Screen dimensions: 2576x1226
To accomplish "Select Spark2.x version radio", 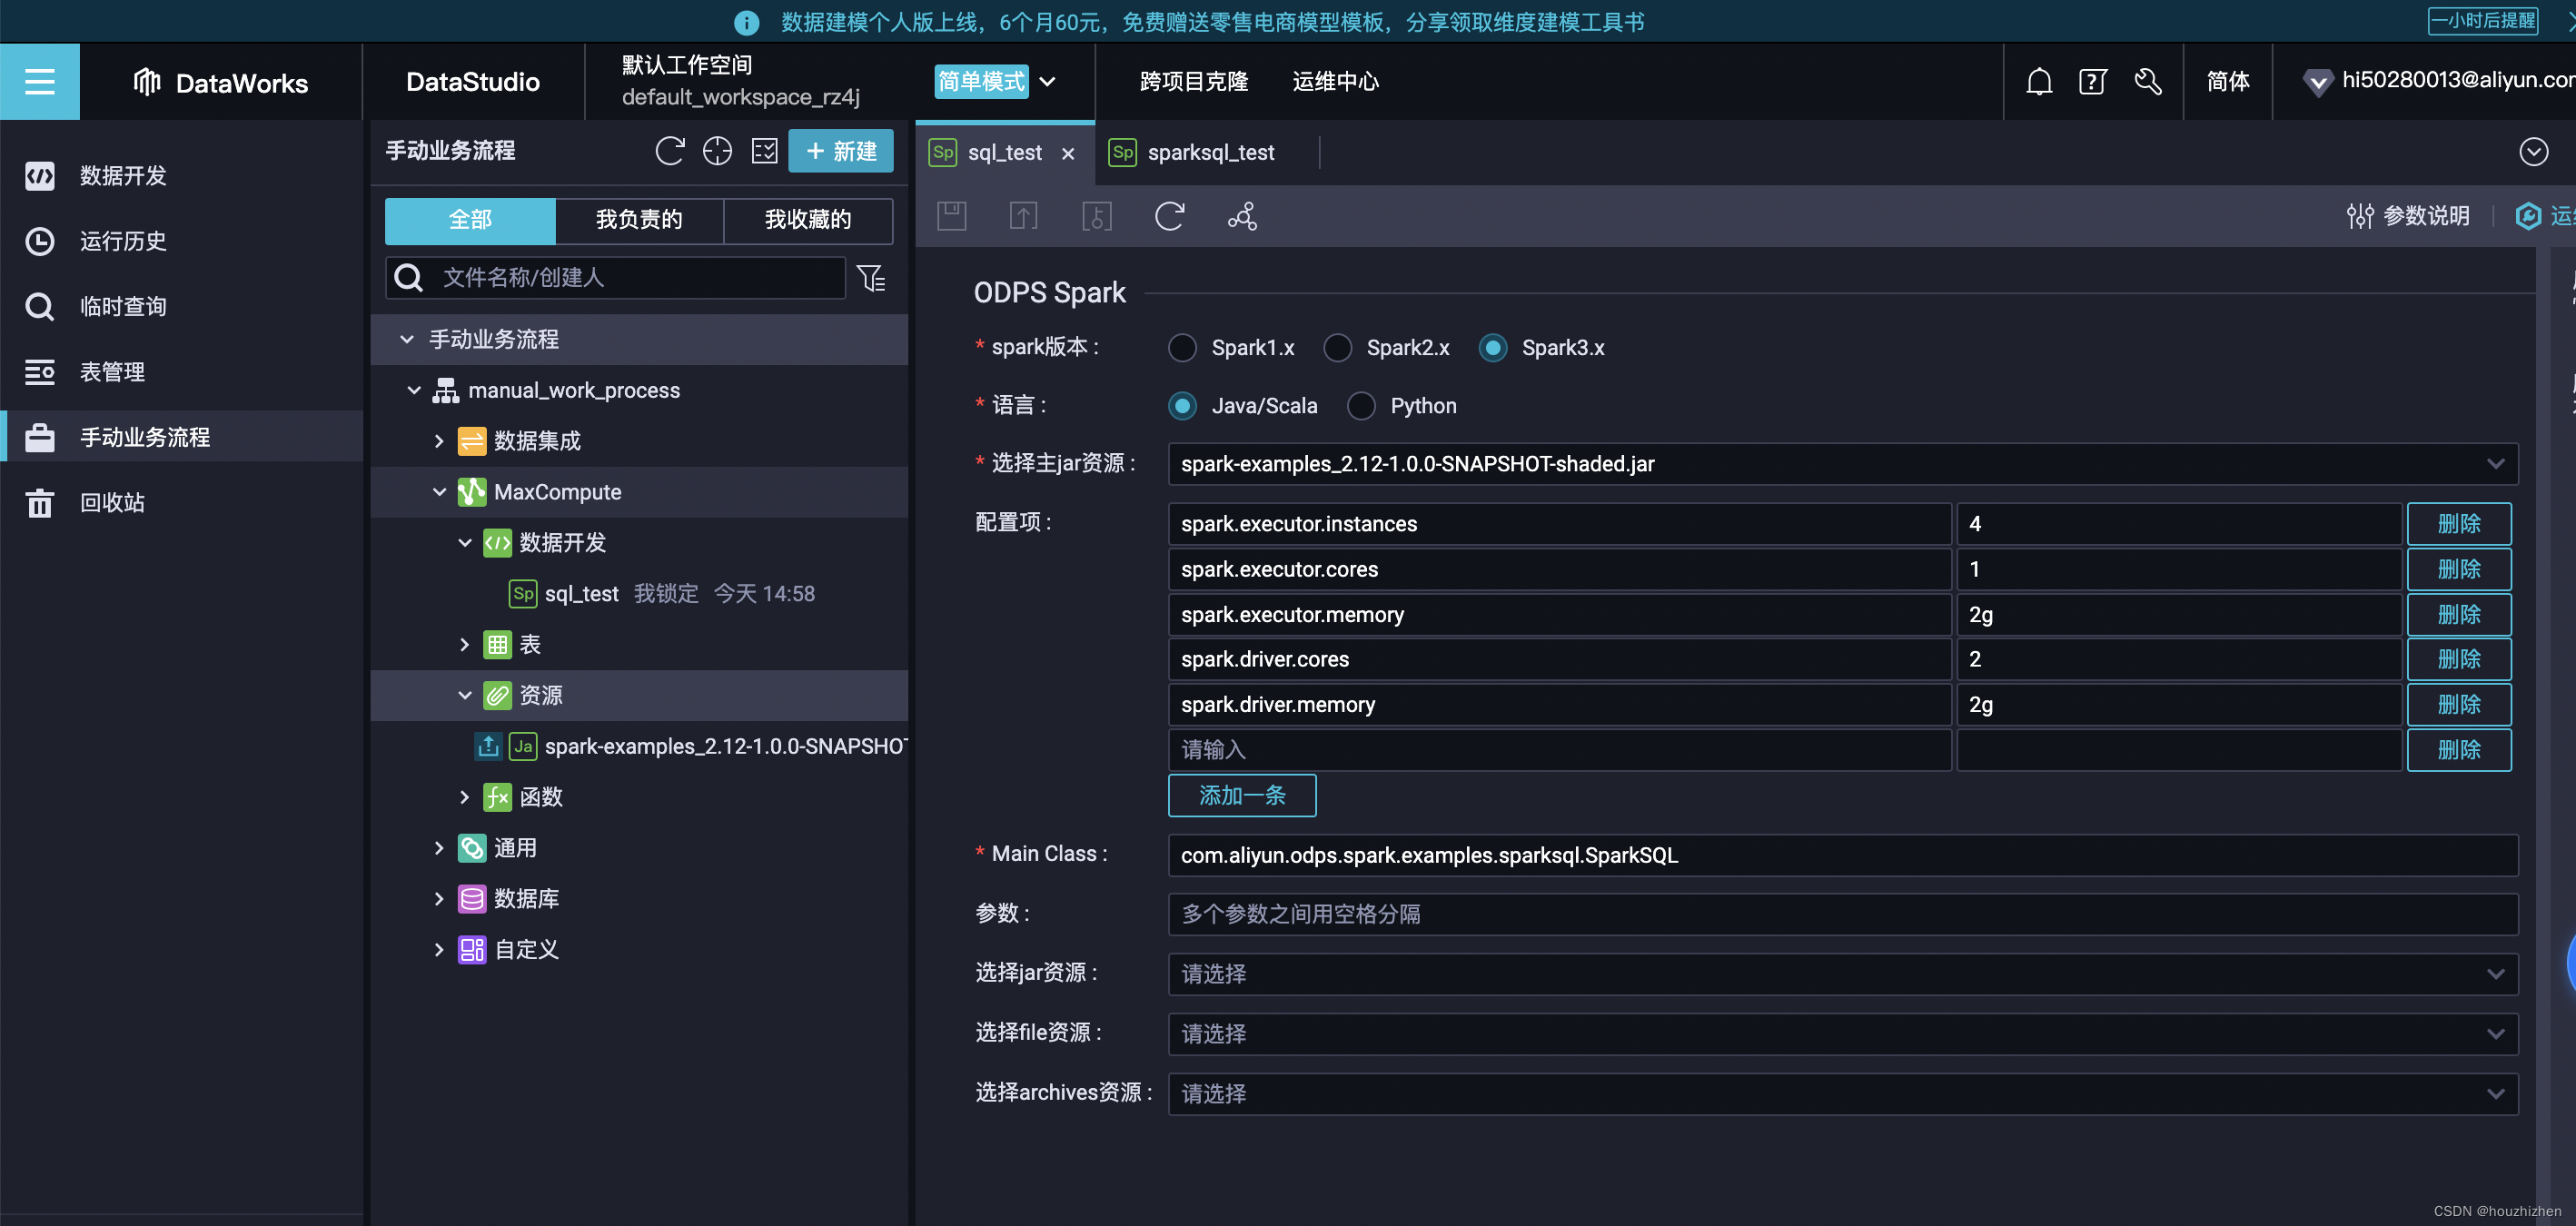I will 1337,348.
